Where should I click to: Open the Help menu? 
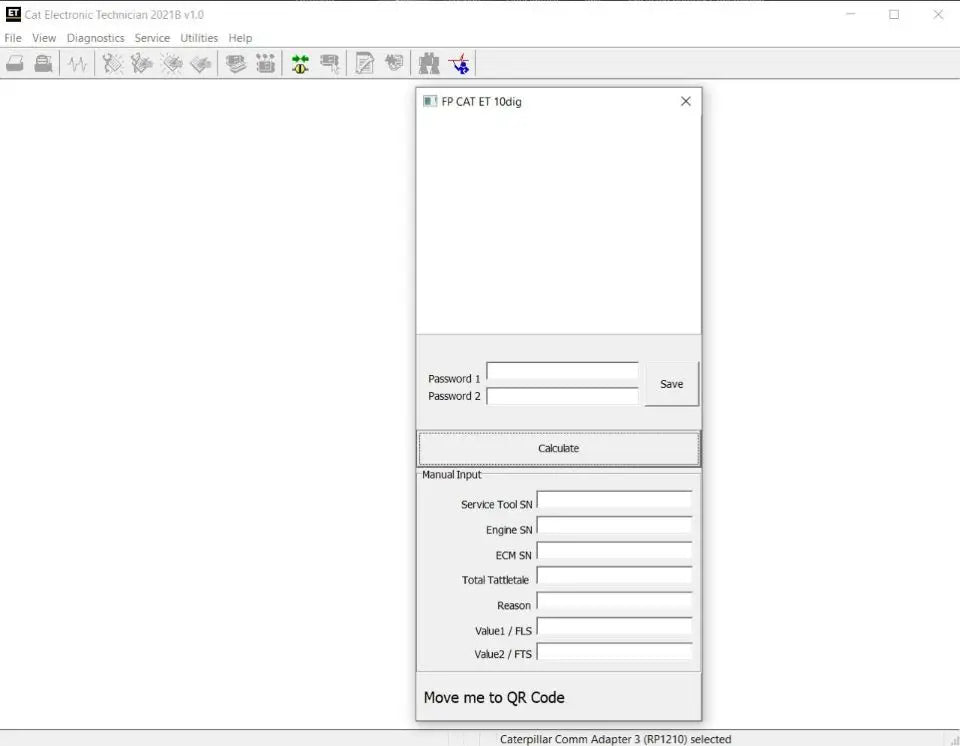click(240, 37)
